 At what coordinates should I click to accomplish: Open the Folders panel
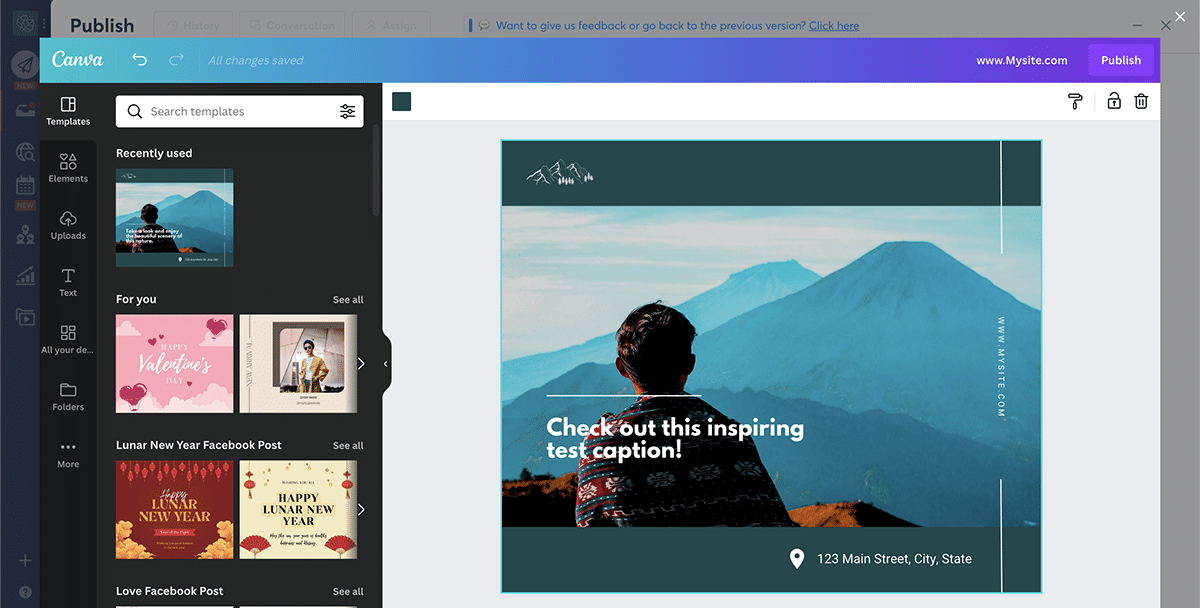[68, 397]
